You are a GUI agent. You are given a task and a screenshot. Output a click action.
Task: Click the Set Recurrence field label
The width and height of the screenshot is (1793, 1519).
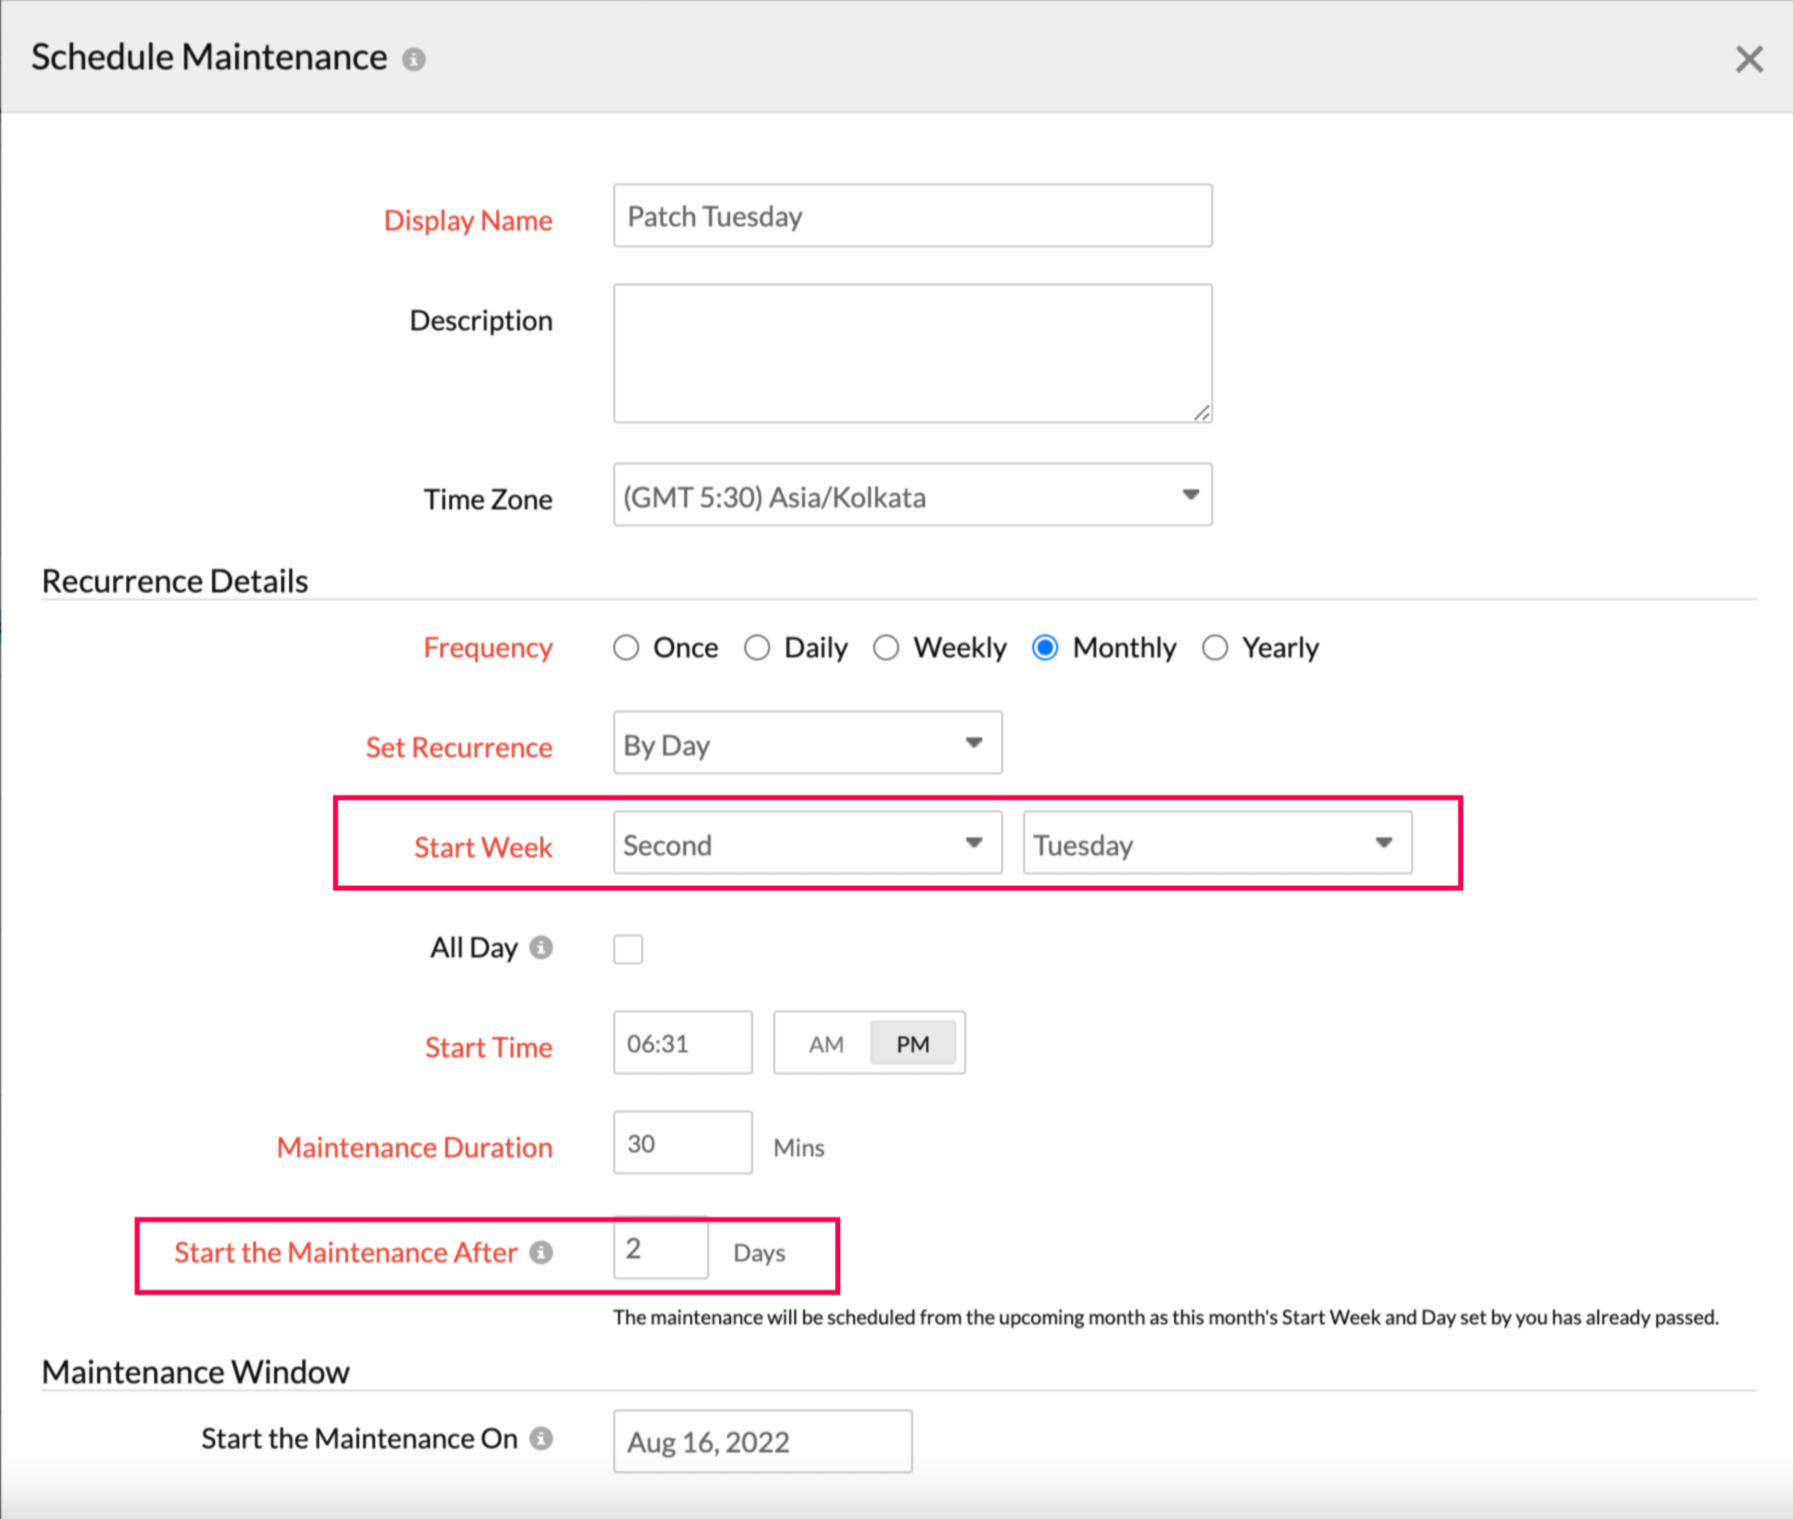(459, 748)
